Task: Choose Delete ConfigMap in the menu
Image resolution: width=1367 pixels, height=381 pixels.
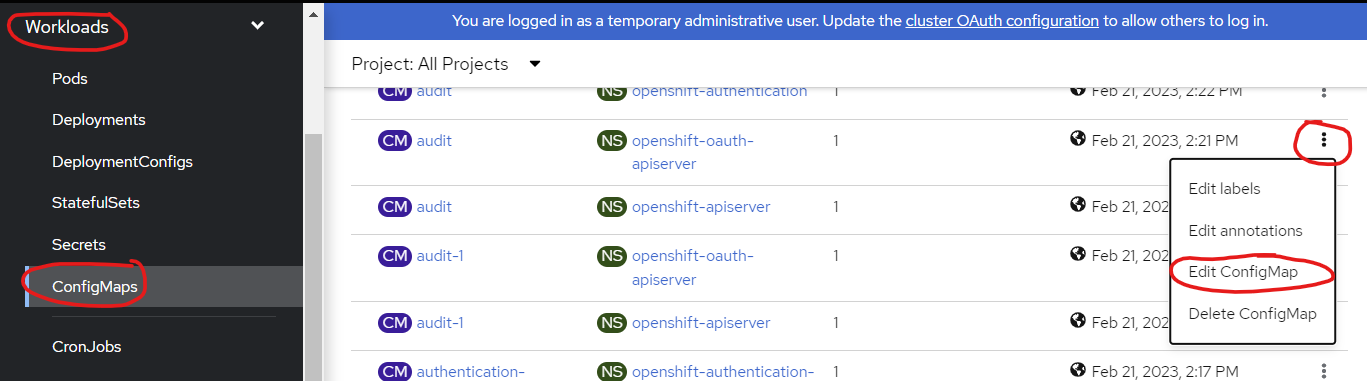Action: (x=1252, y=314)
